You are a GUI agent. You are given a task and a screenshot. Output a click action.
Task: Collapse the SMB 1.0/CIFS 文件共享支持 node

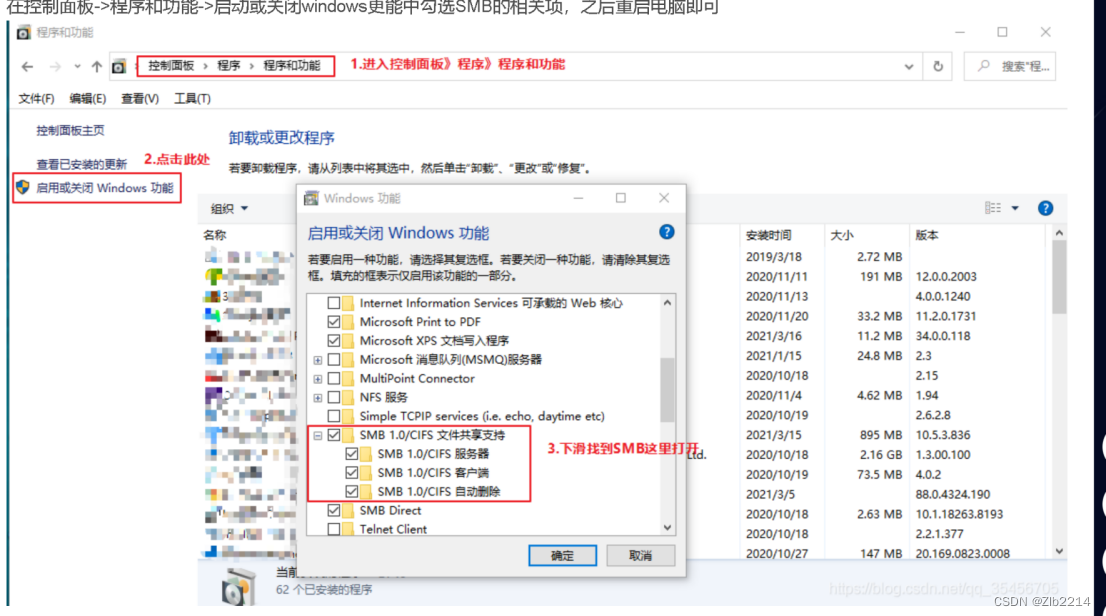point(317,436)
